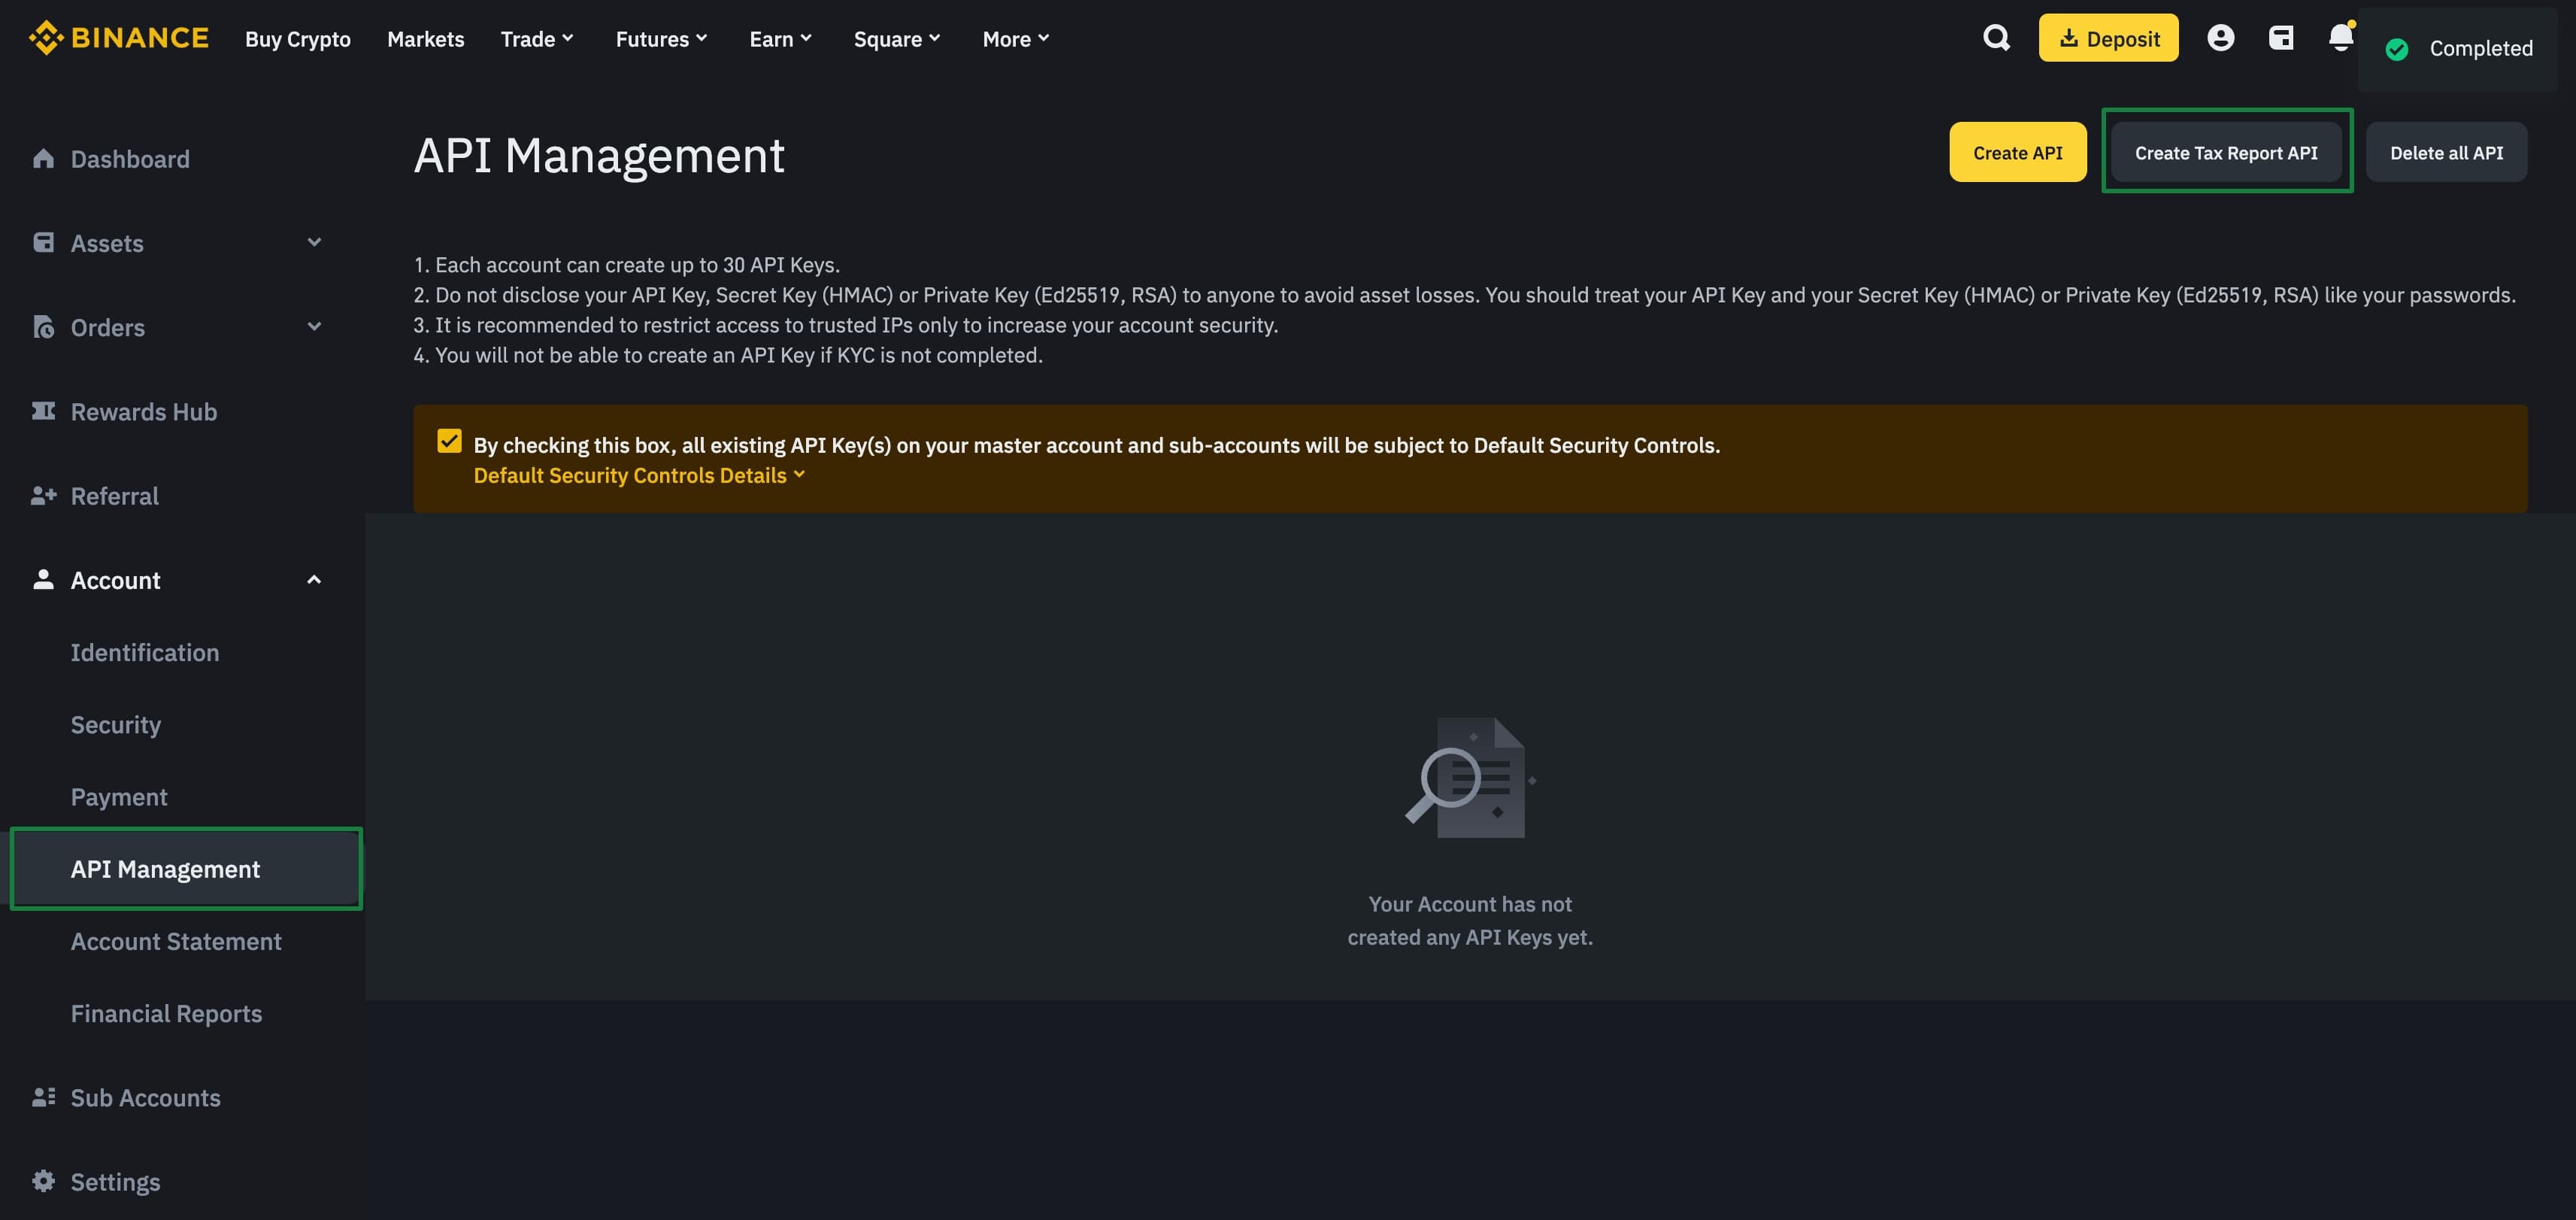The height and width of the screenshot is (1220, 2576).
Task: Expand the Trade dropdown menu
Action: (537, 39)
